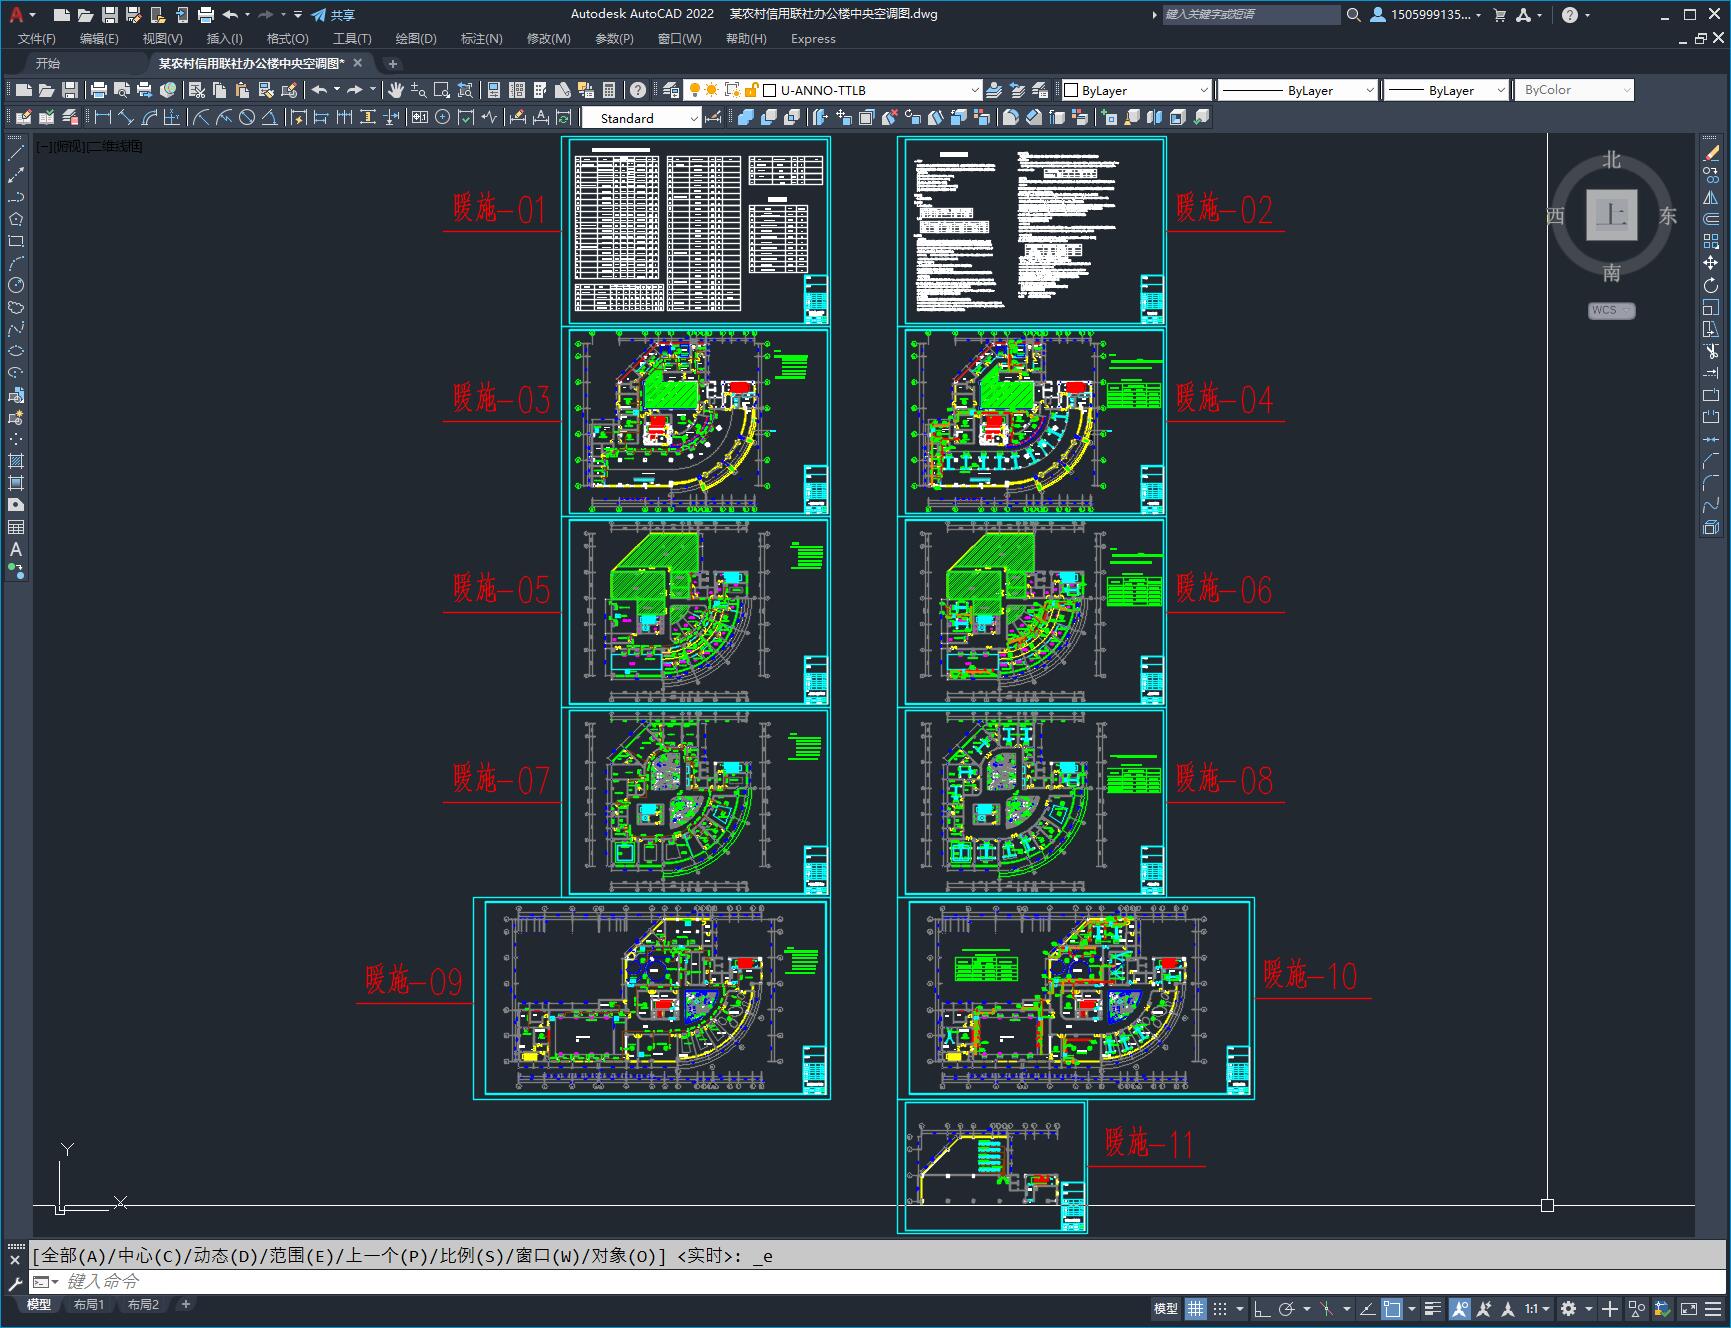This screenshot has height=1328, width=1731.
Task: Select the Diameter dimension tool
Action: 247,118
